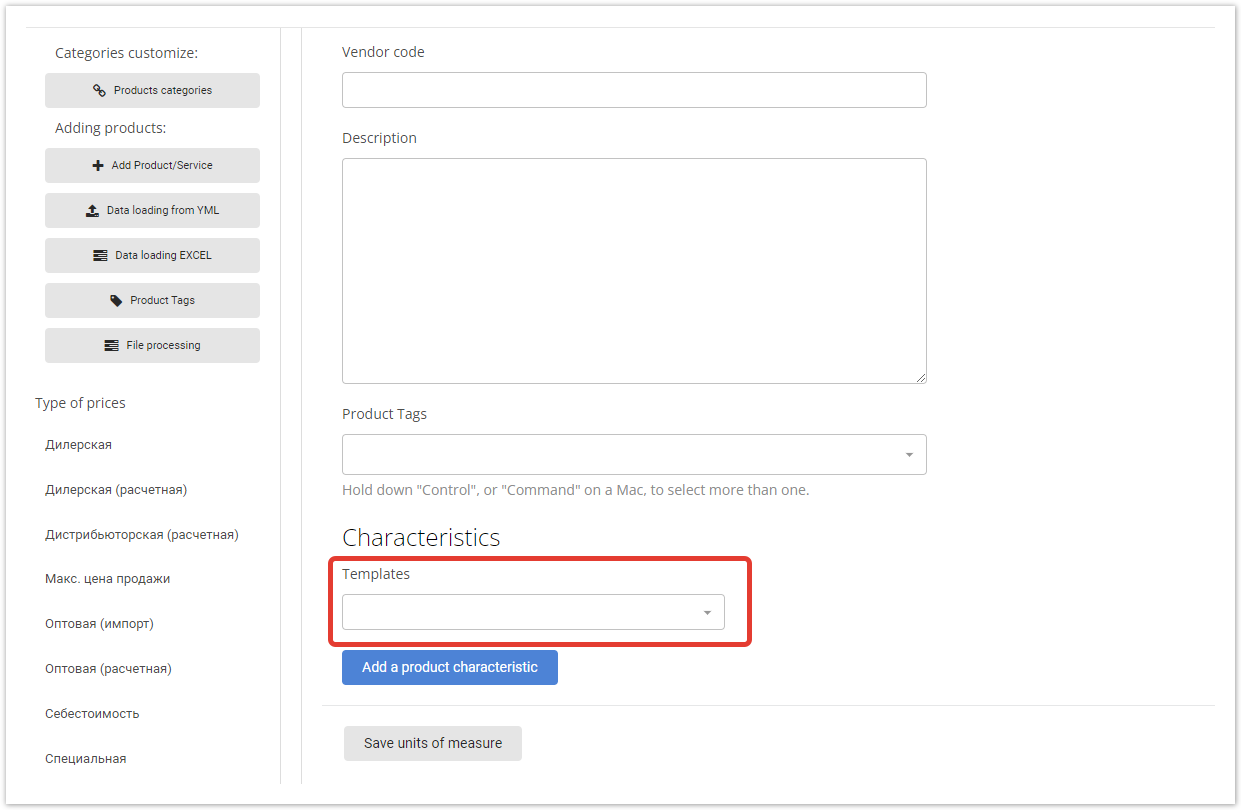Click the table icon on Data loading EXCEL

[100, 255]
